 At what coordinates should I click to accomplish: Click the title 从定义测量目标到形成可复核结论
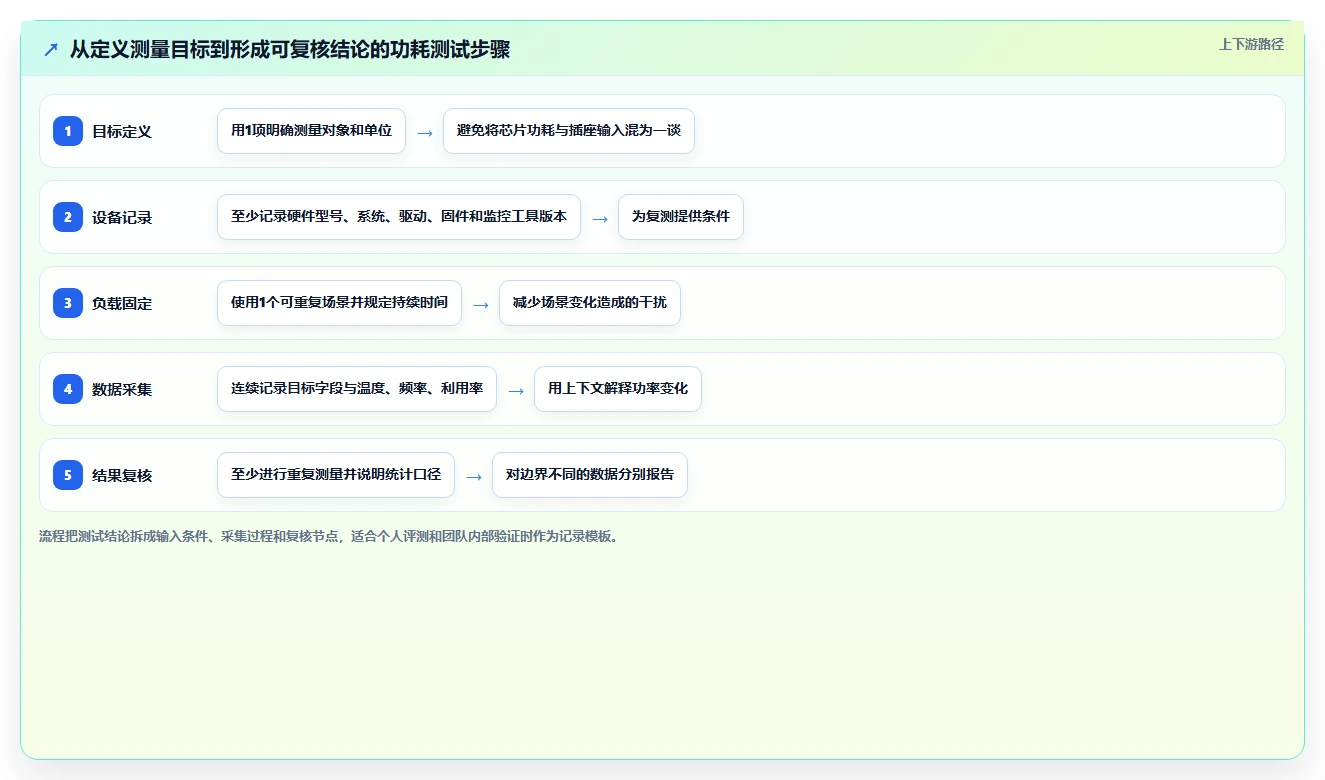tap(290, 49)
